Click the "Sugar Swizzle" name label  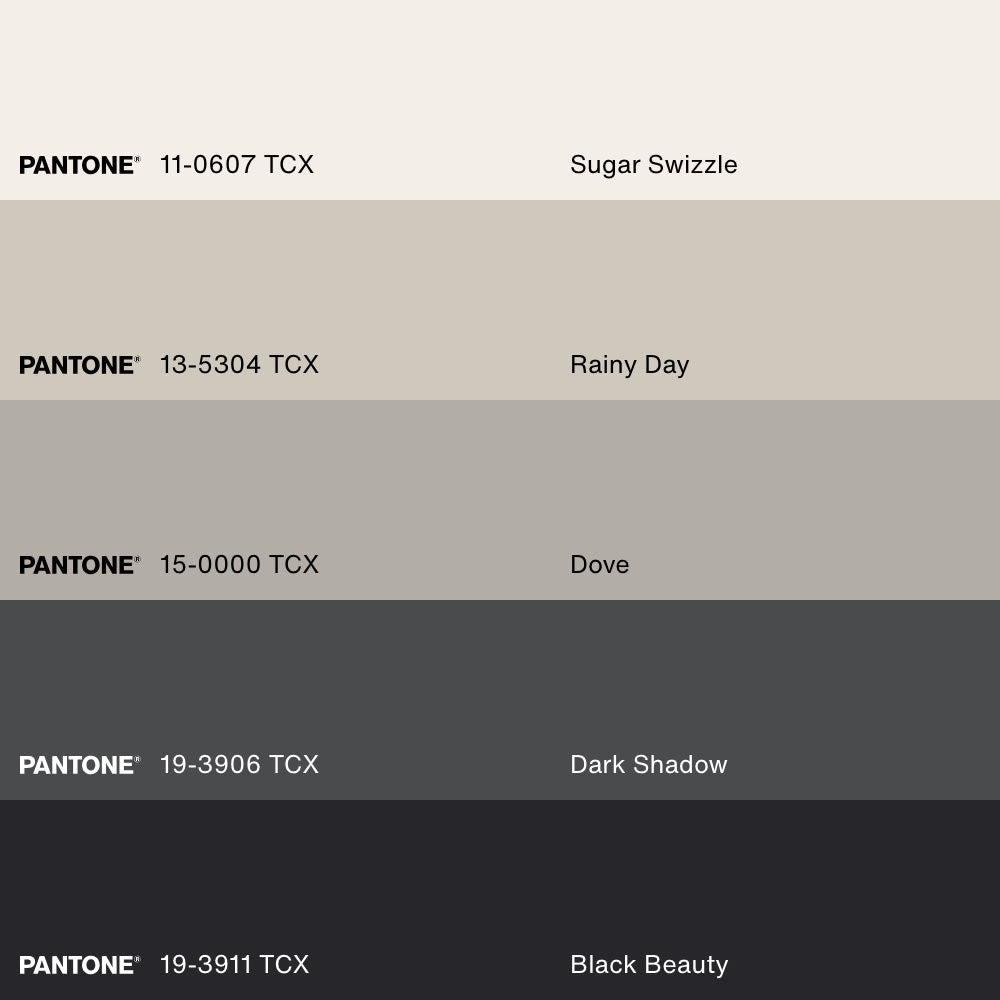point(653,165)
